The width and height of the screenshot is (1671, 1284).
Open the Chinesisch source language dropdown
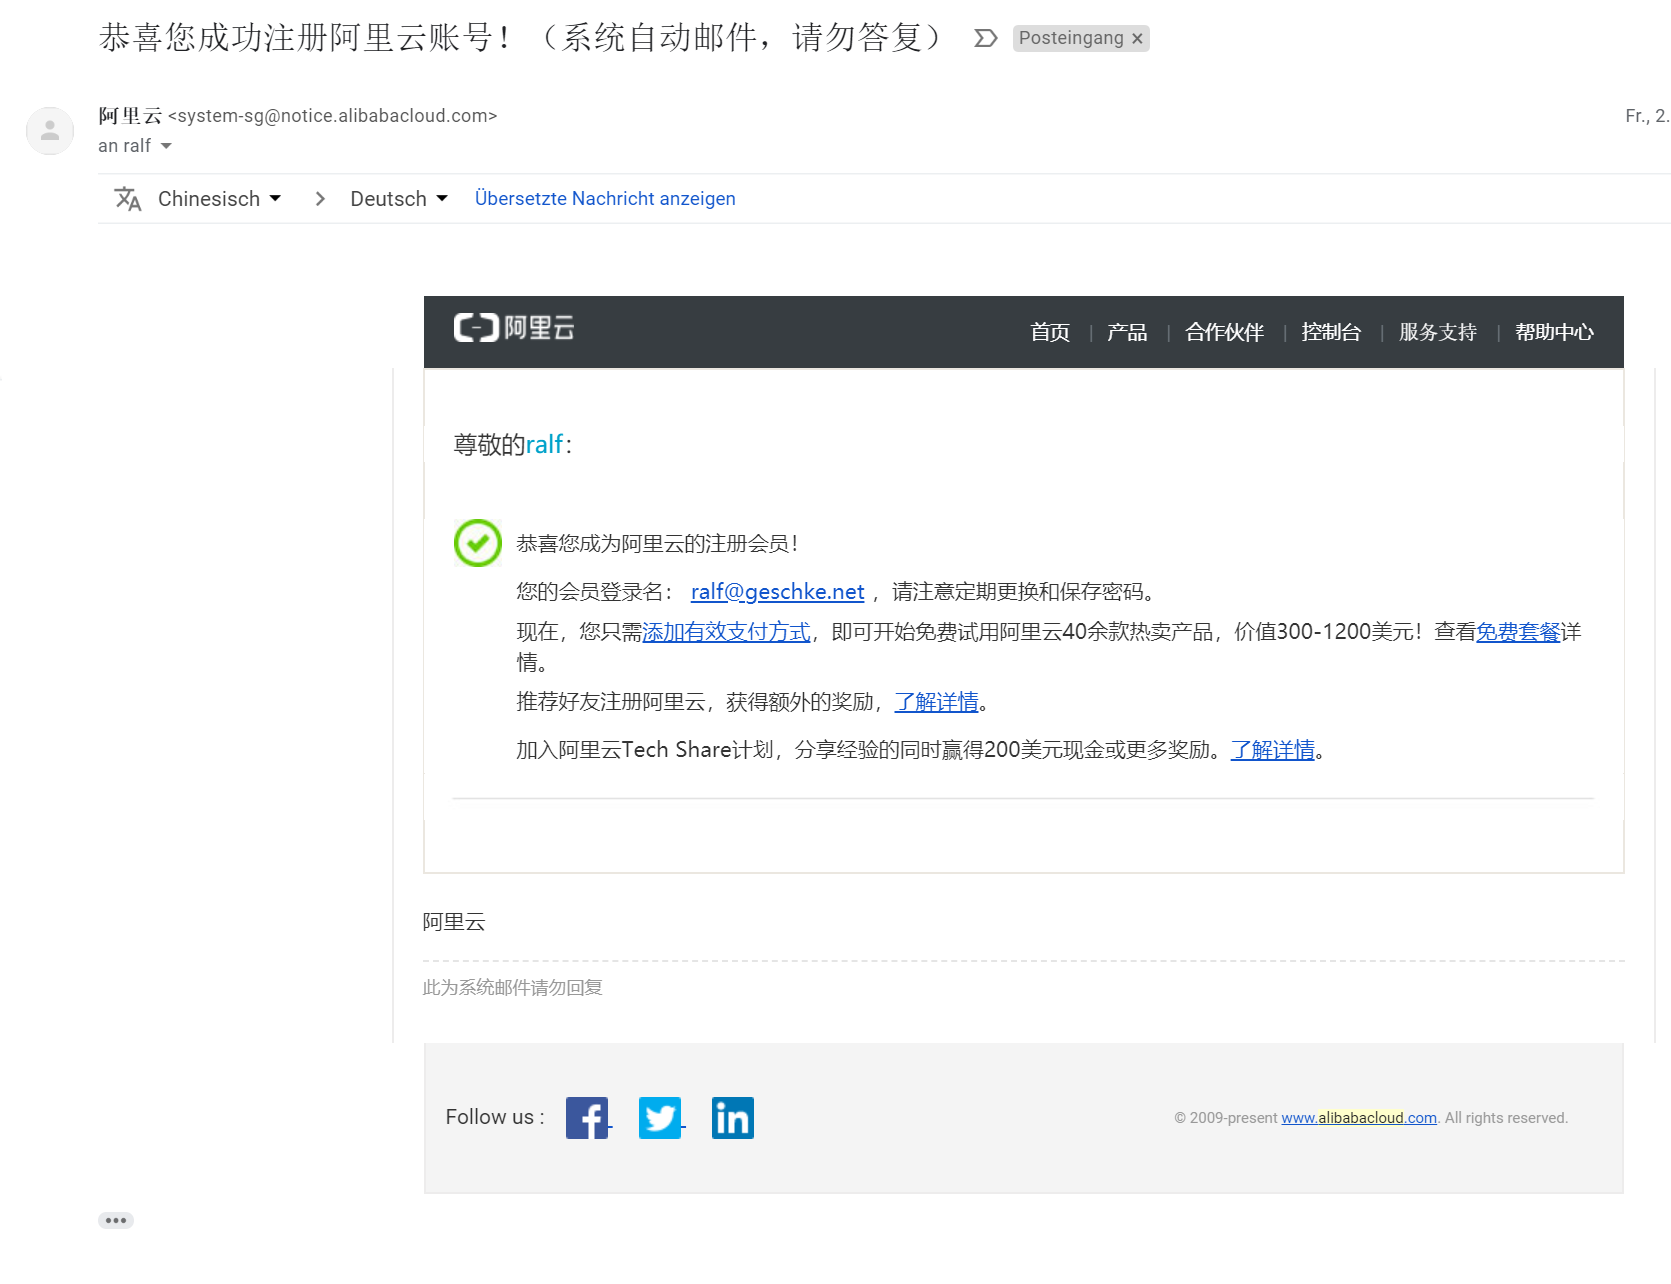click(x=219, y=199)
